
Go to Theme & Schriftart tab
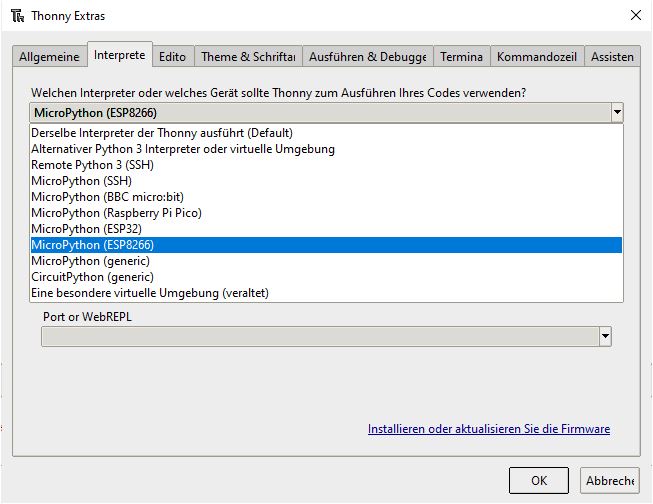[248, 56]
